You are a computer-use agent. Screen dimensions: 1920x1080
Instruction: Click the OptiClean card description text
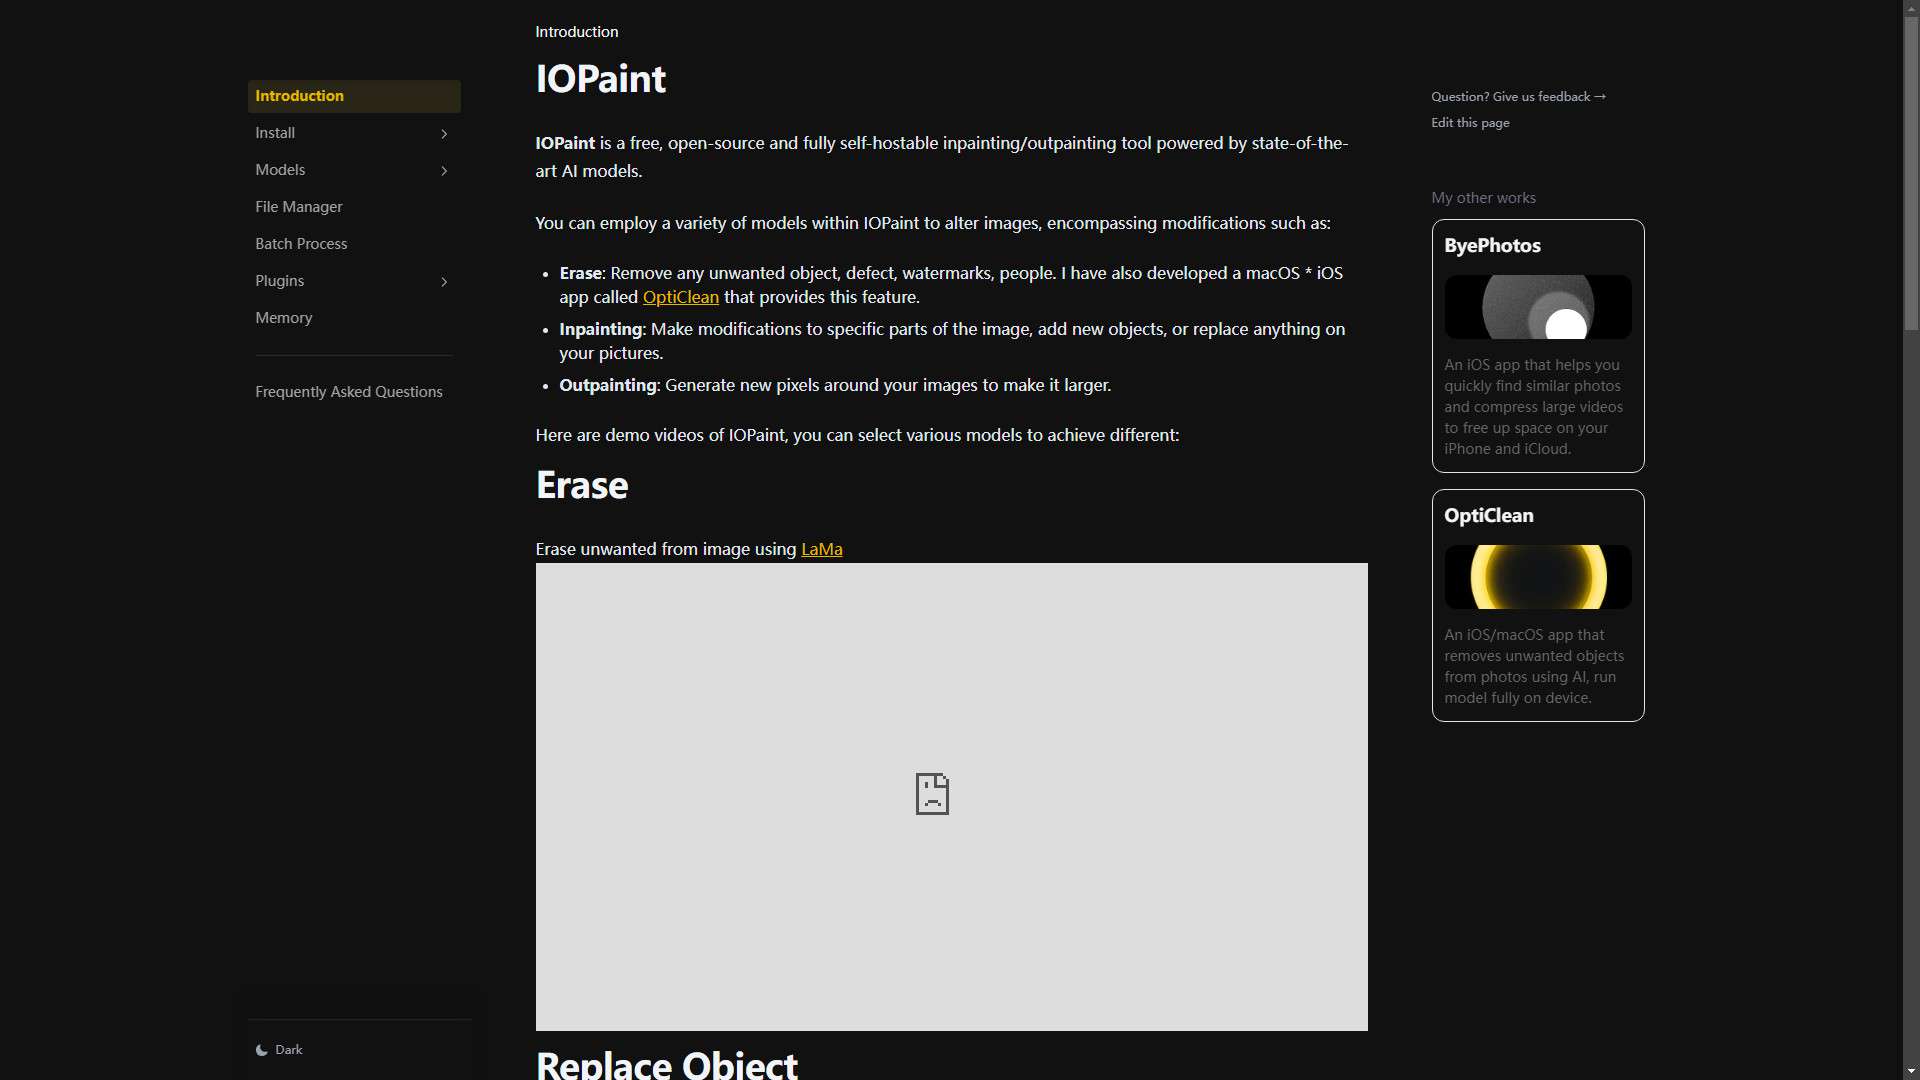point(1534,667)
